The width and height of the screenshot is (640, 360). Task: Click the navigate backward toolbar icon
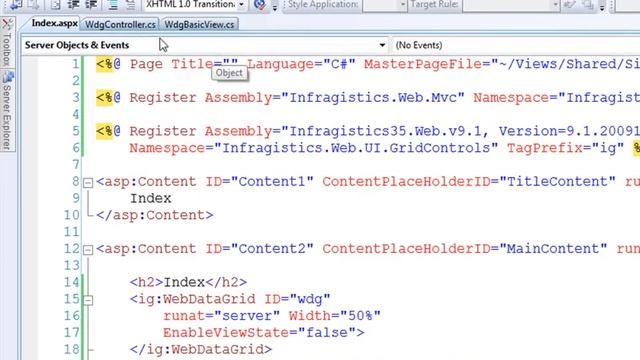pyautogui.click(x=15, y=4)
